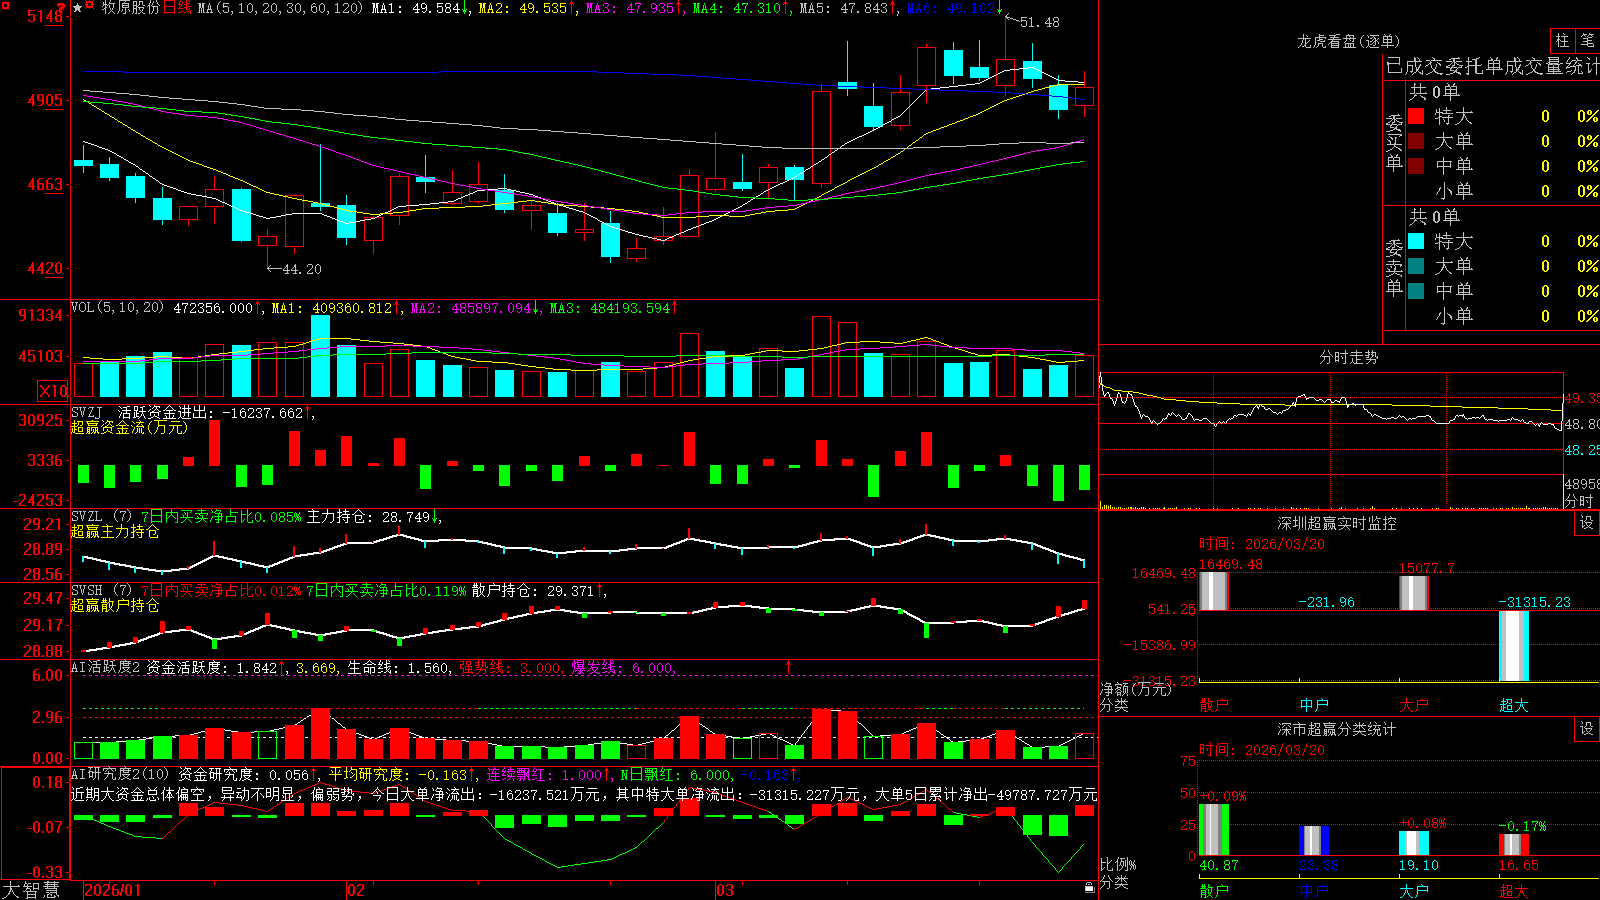Viewport: 1600px width, 900px height.
Task: Click dark red 大单 swatch under 委买单
Action: tap(1416, 141)
